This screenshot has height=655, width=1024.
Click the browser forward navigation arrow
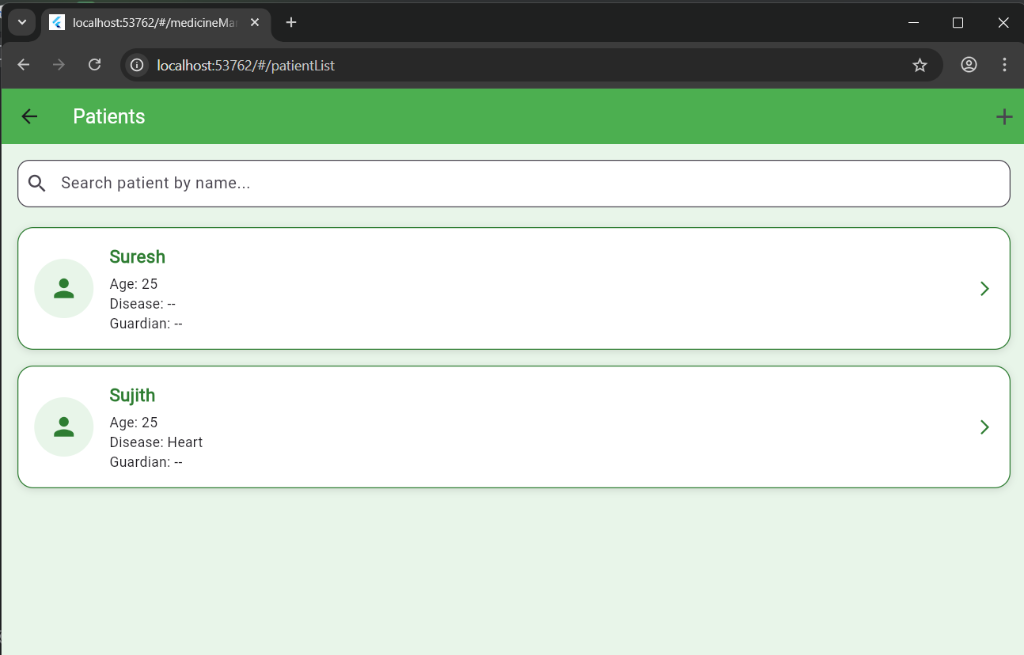pyautogui.click(x=59, y=65)
